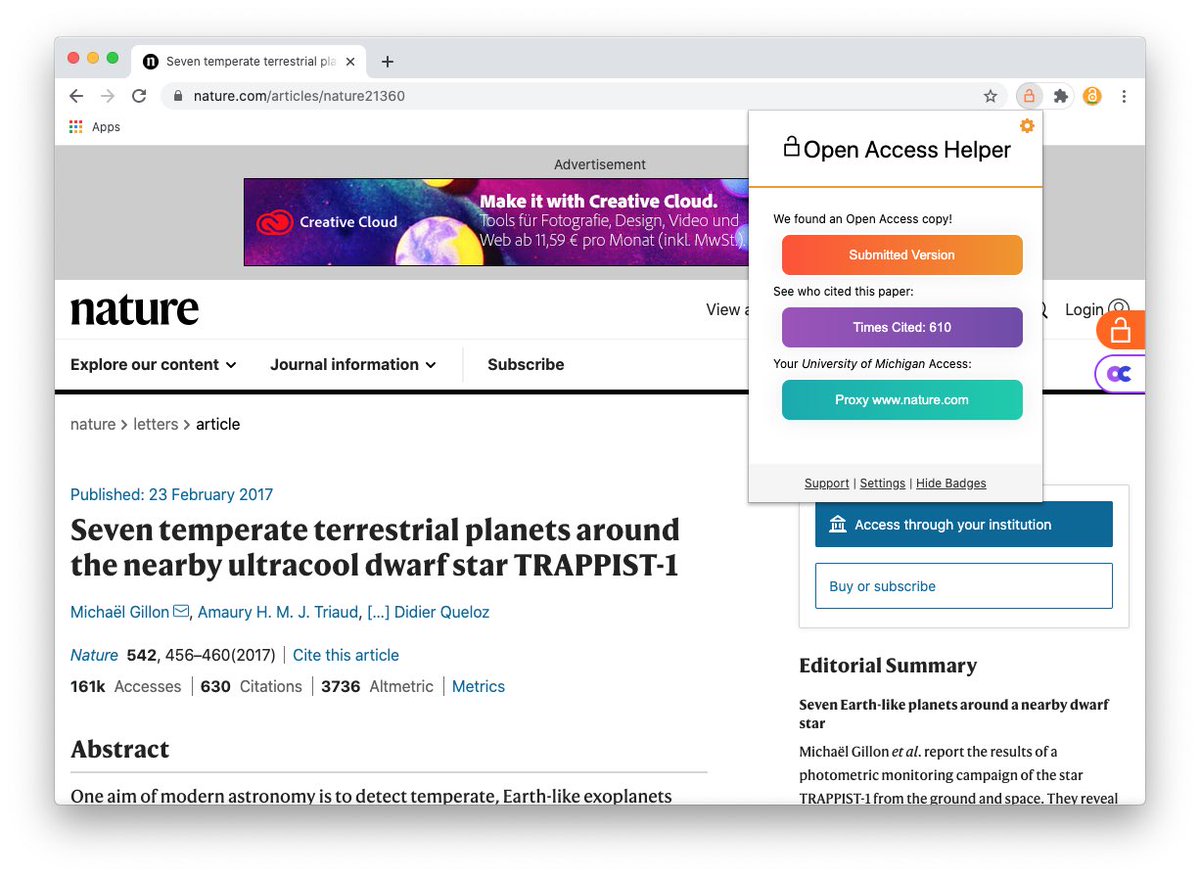Expand the hidden author list [...]
Screen dimensions: 1200x877
378,612
